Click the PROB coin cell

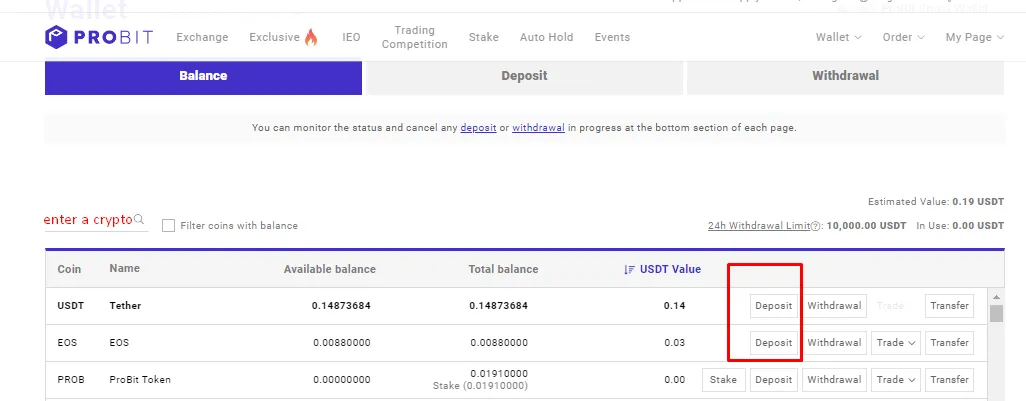71,379
